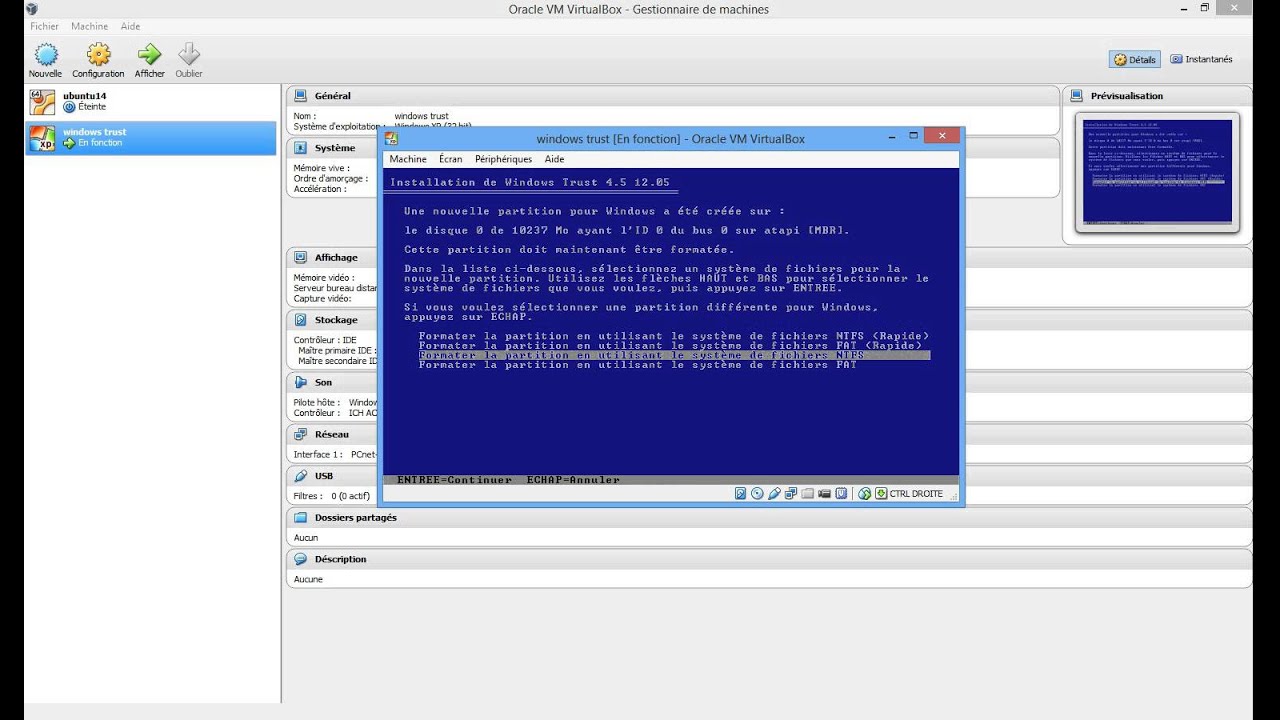
Task: Click 'En fonction' status under windows trust
Action: click(100, 143)
